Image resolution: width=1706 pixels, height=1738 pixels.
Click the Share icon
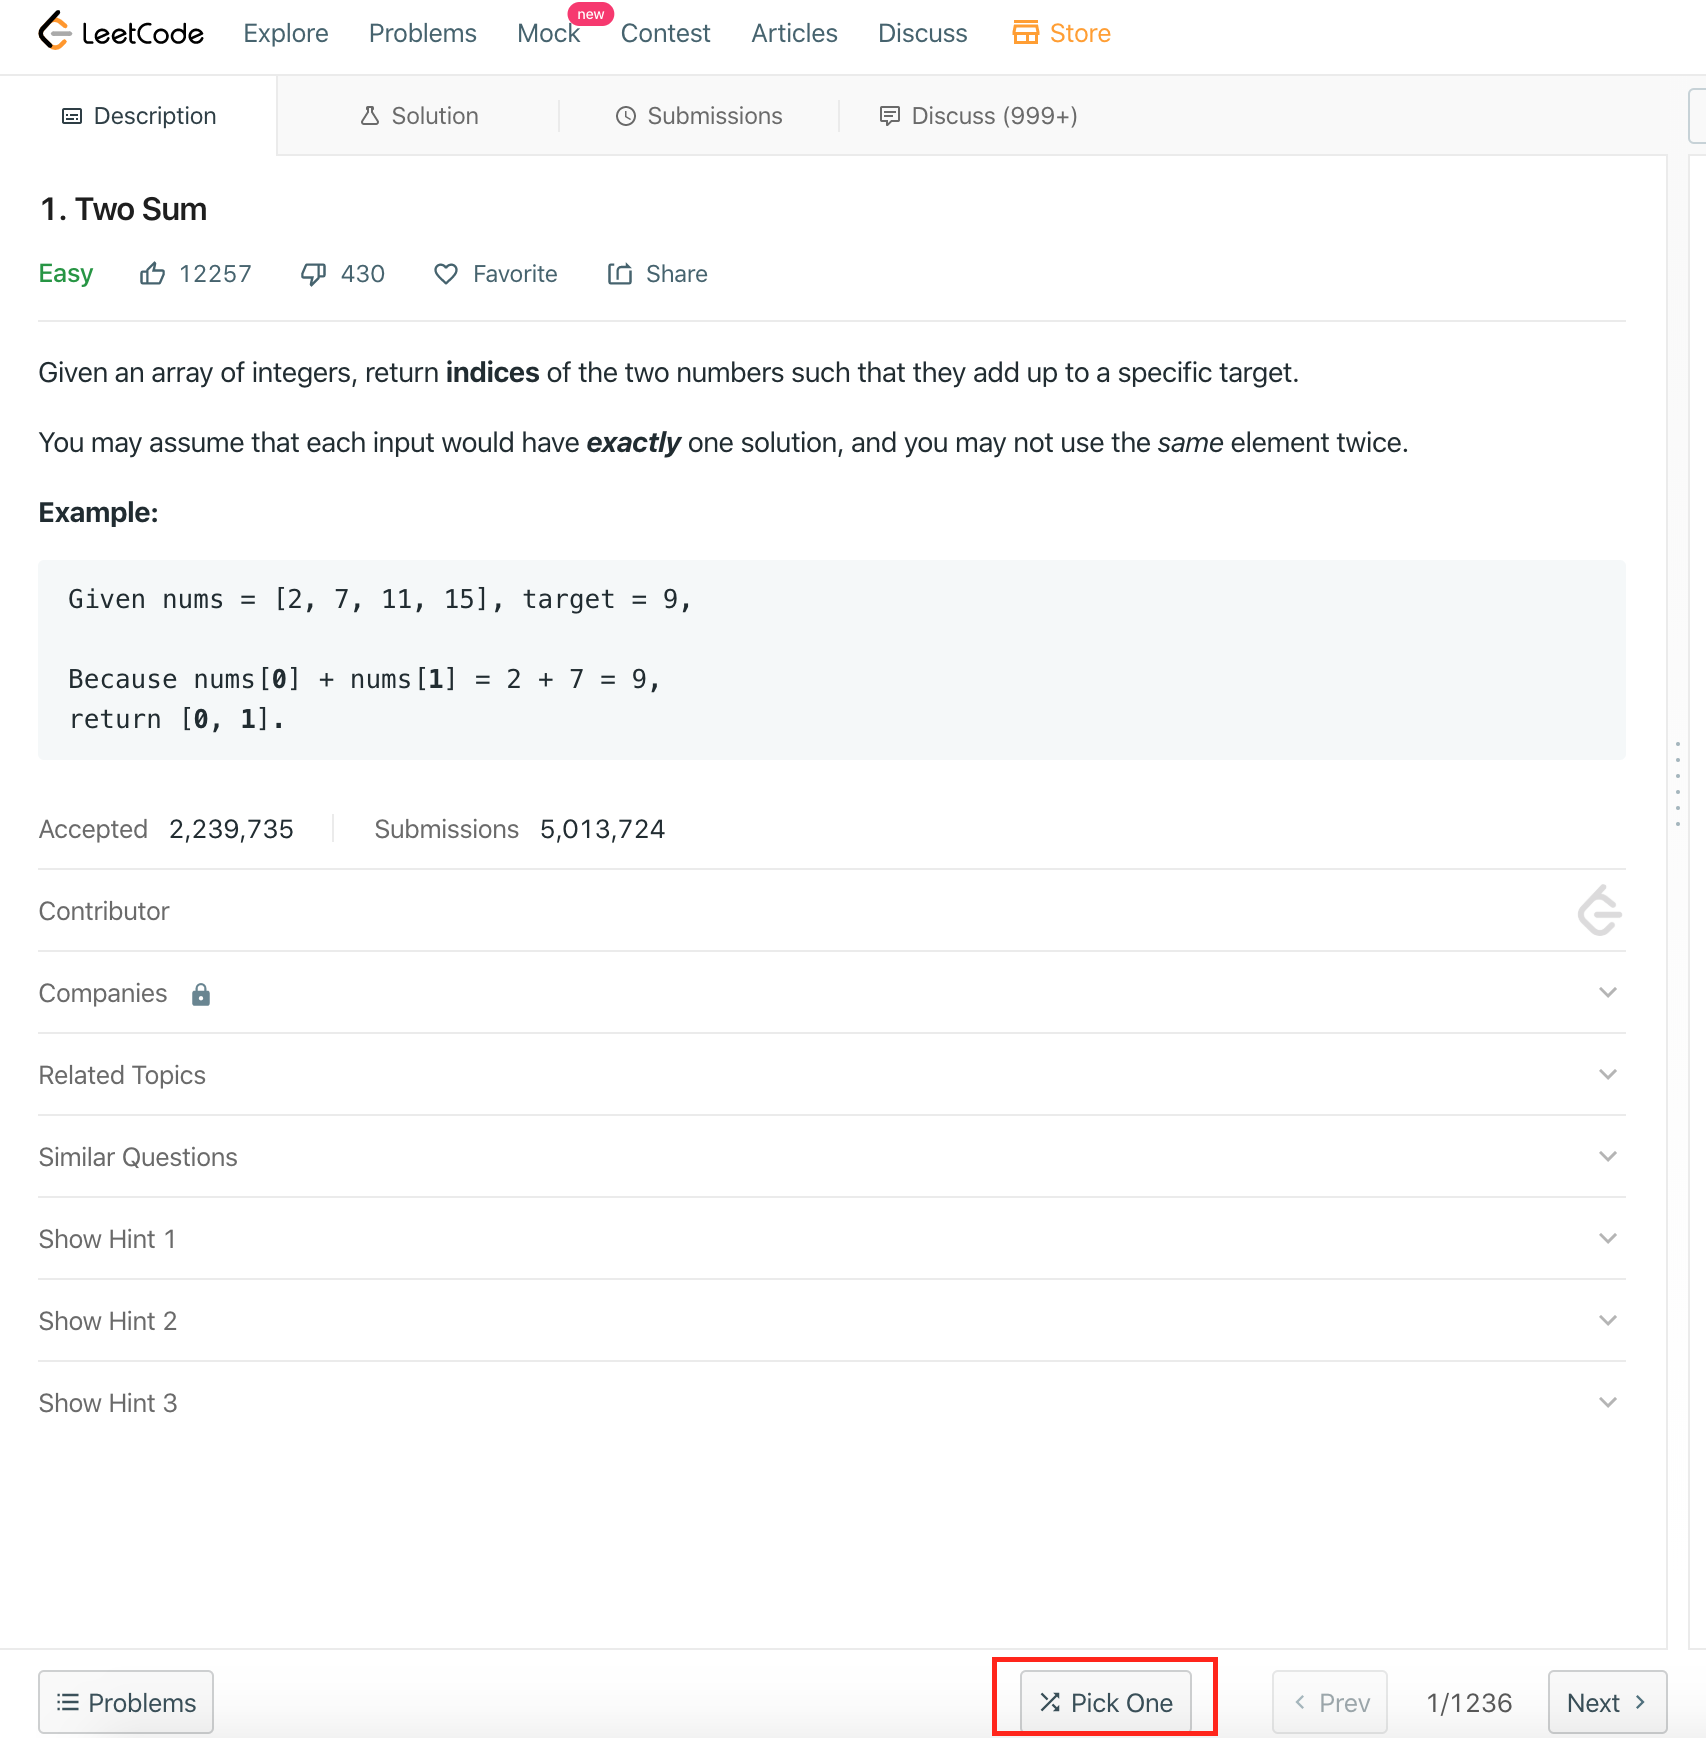coord(620,274)
